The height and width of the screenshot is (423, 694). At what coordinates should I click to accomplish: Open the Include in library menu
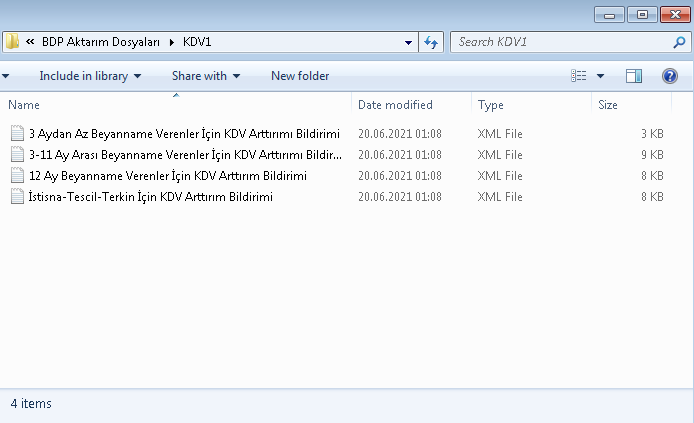(x=90, y=76)
